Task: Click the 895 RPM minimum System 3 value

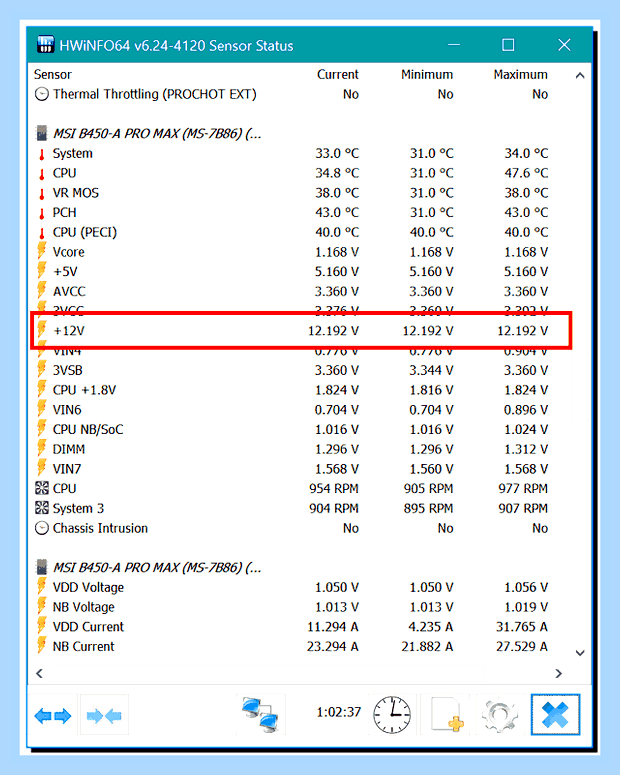Action: (x=428, y=508)
